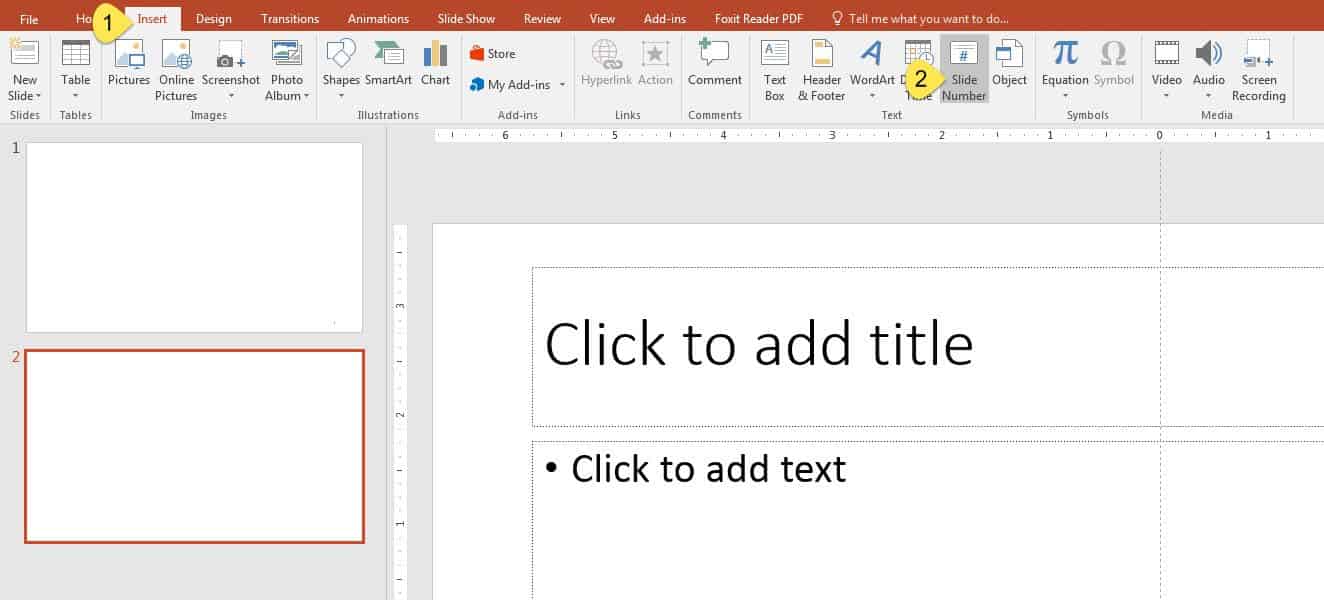The height and width of the screenshot is (600, 1324).
Task: Switch to the Animations tab
Action: tap(377, 17)
